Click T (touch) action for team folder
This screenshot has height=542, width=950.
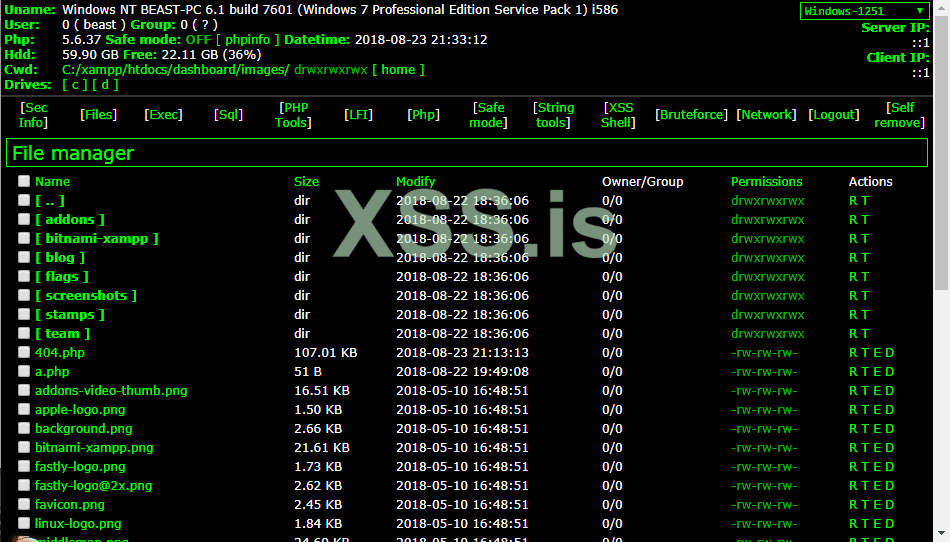(865, 334)
